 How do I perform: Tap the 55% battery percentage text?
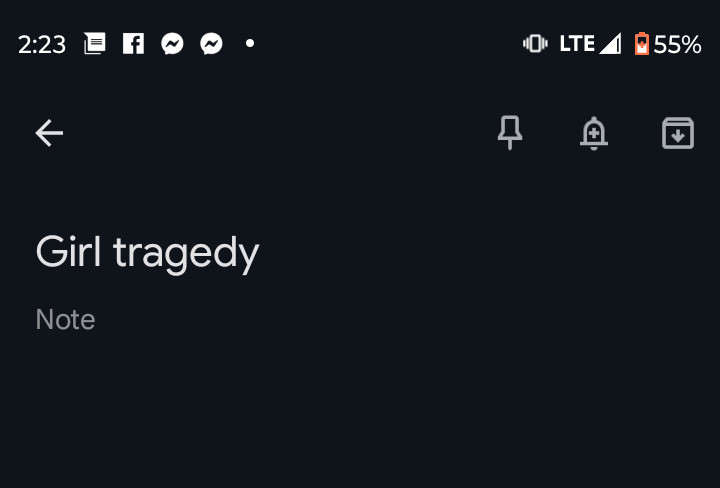click(677, 45)
